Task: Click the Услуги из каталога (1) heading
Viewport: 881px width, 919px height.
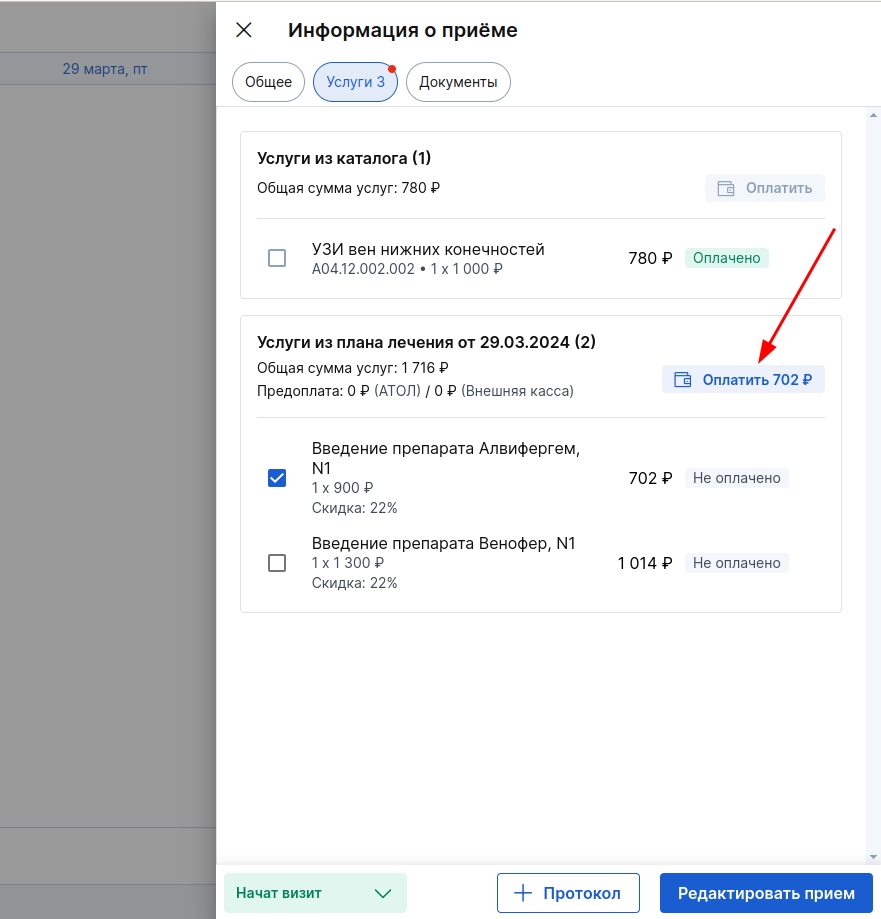Action: 344,158
